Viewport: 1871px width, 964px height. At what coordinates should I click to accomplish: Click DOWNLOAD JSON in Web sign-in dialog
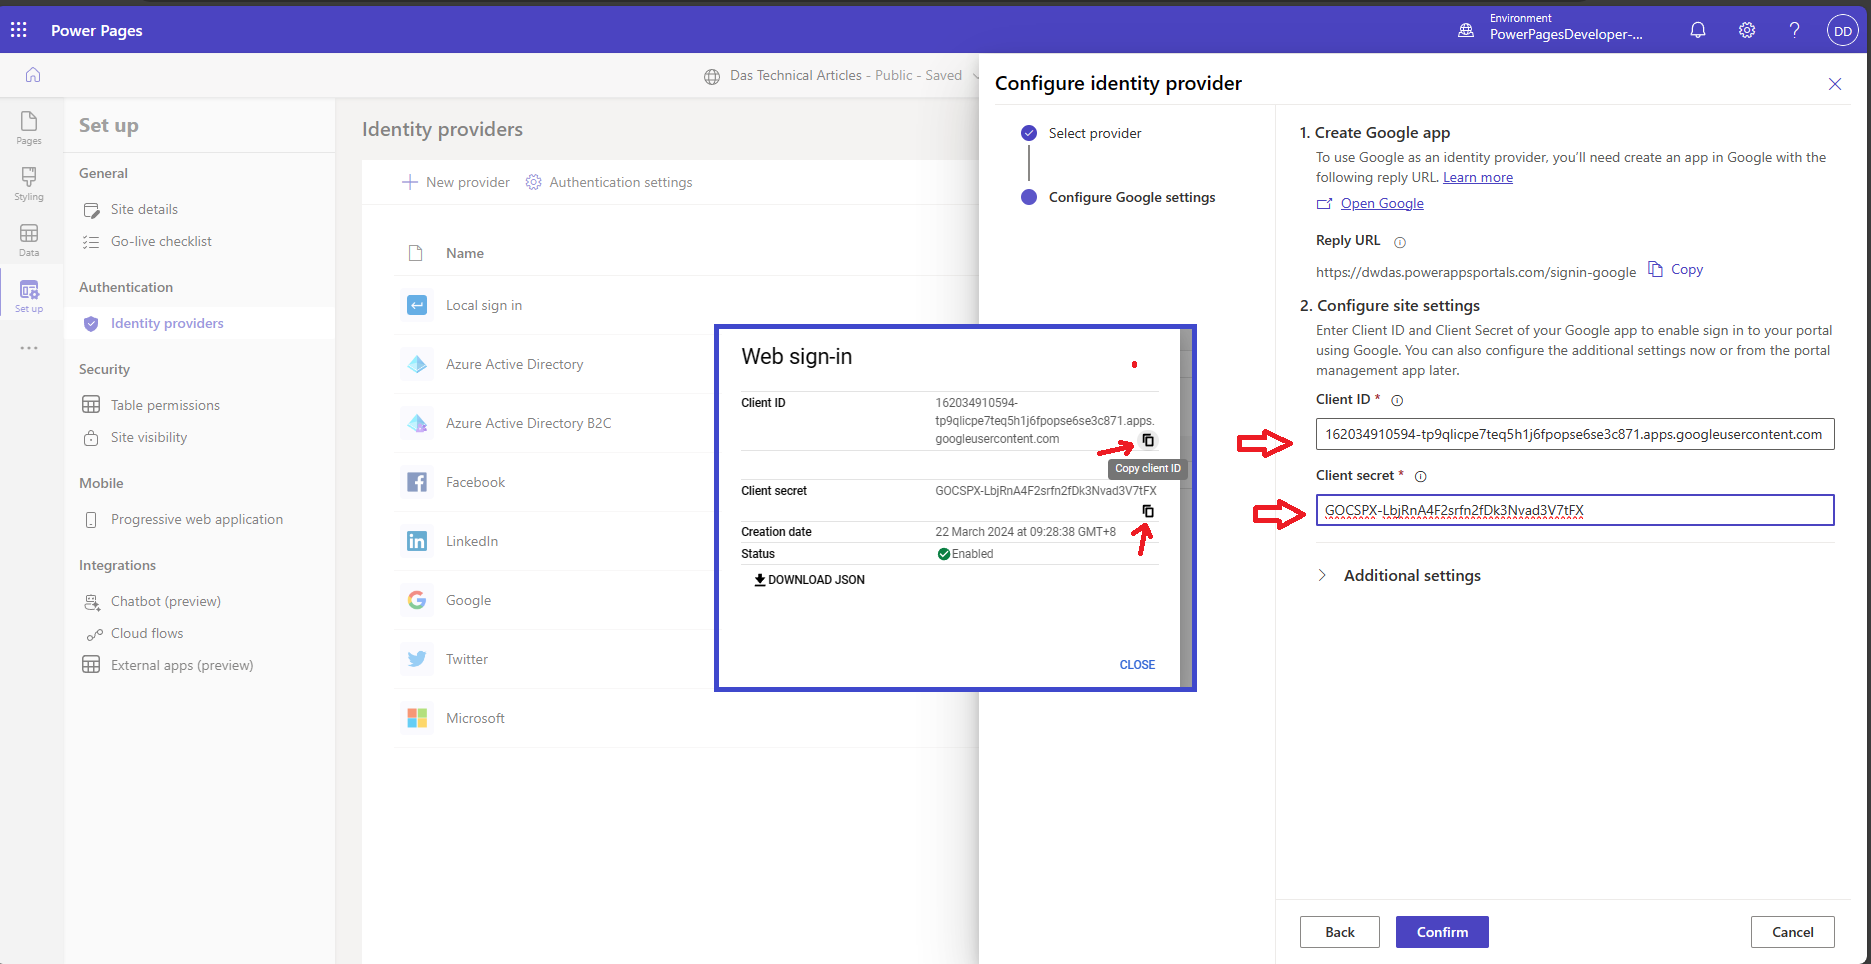809,580
